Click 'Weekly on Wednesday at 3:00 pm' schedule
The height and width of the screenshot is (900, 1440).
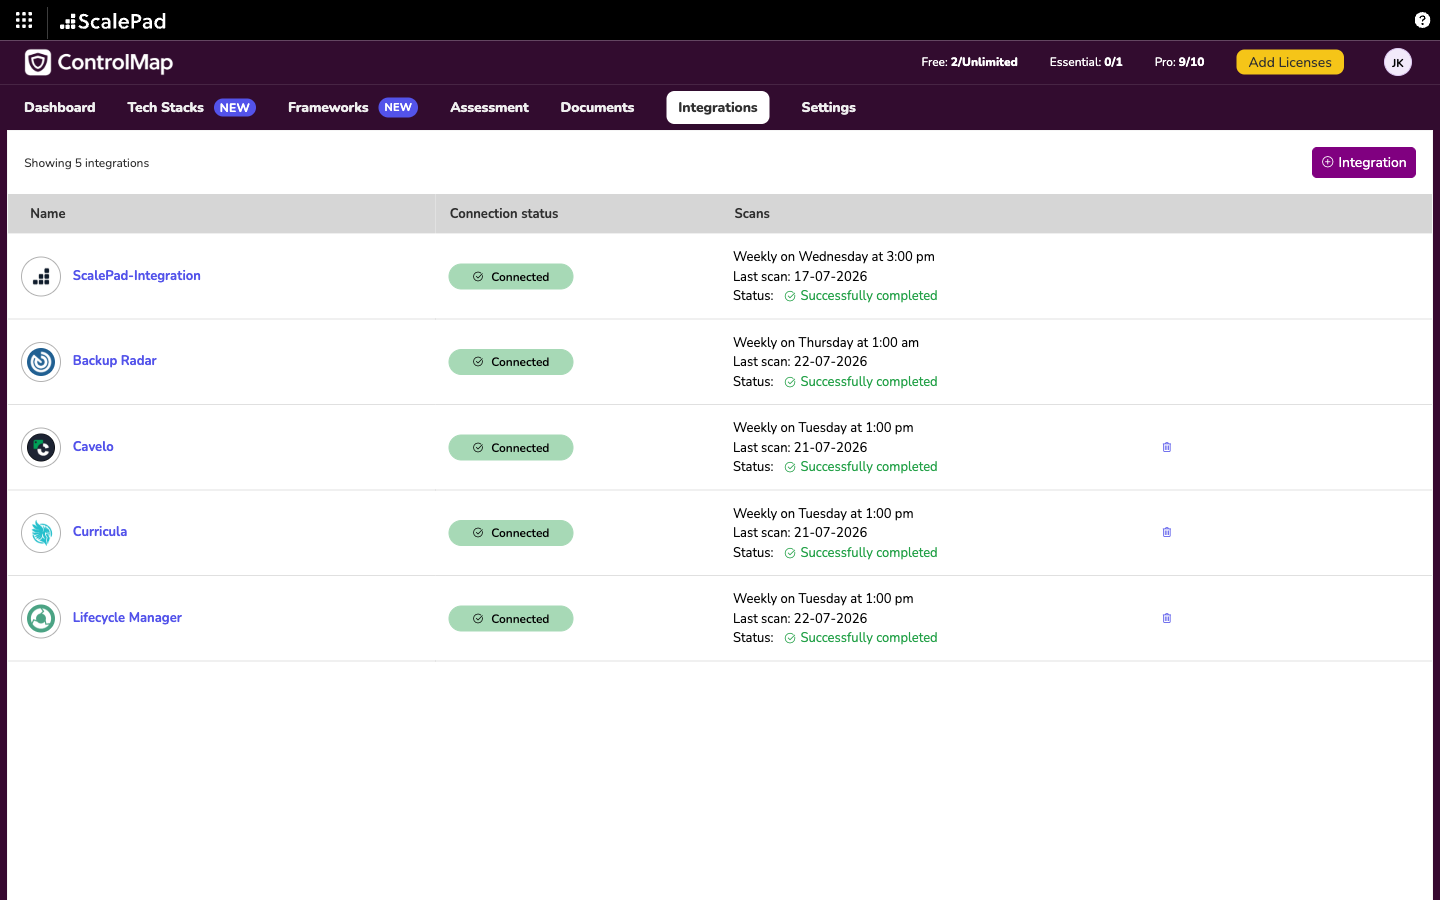(x=834, y=257)
